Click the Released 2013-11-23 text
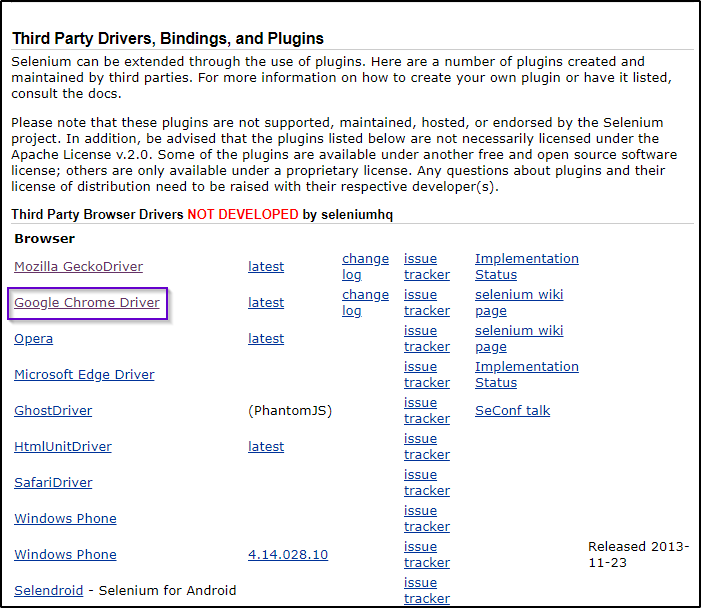The image size is (701, 608). 638,554
